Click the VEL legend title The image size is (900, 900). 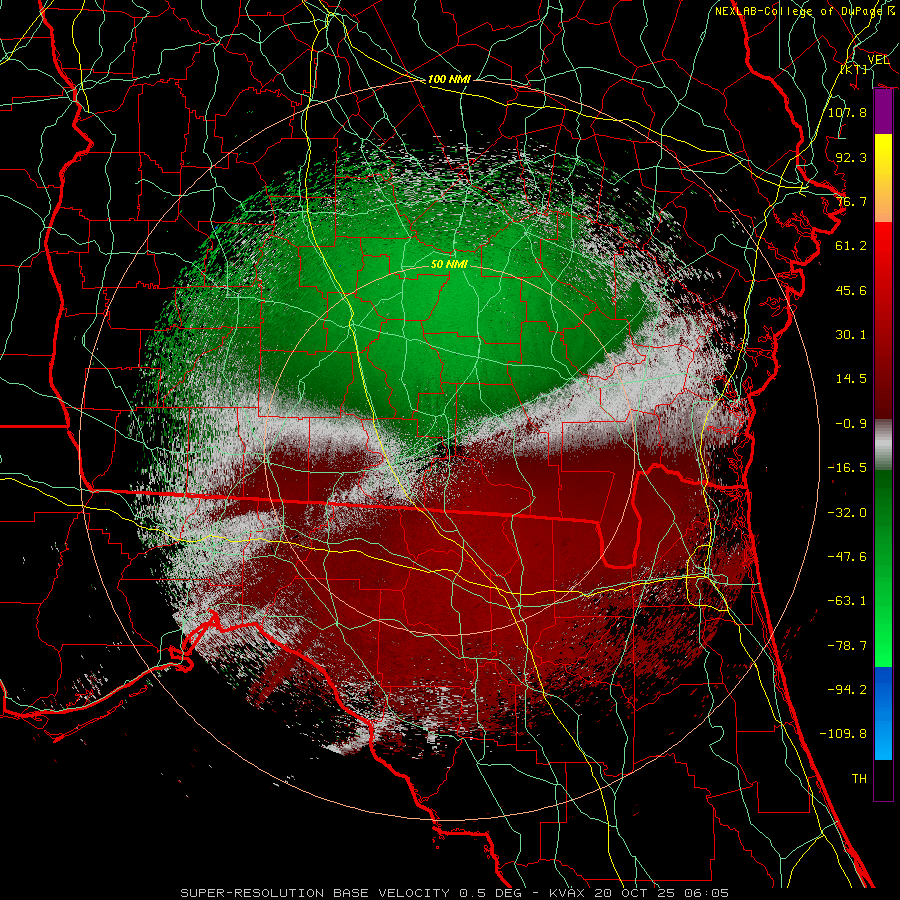click(x=878, y=60)
